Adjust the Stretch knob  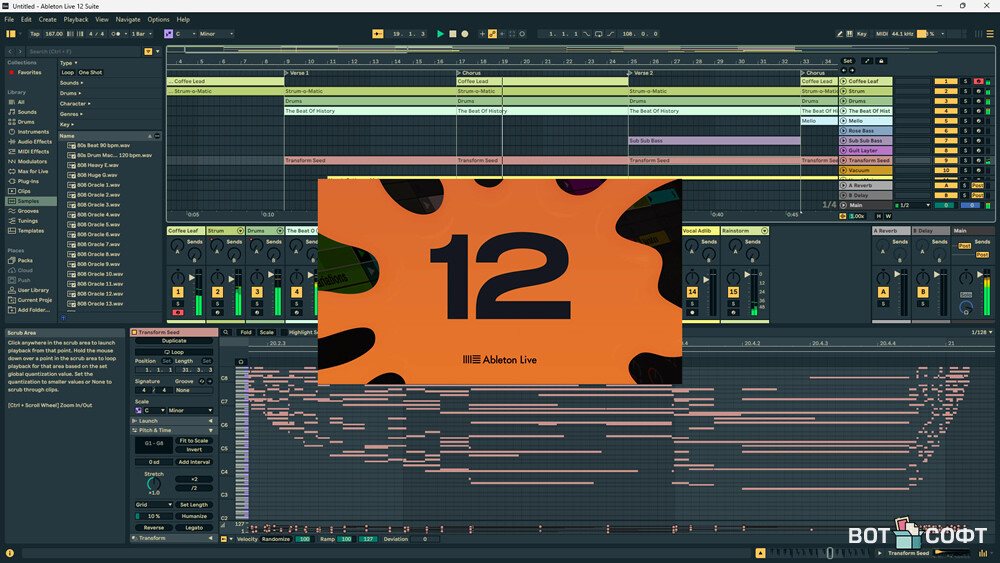pos(154,484)
